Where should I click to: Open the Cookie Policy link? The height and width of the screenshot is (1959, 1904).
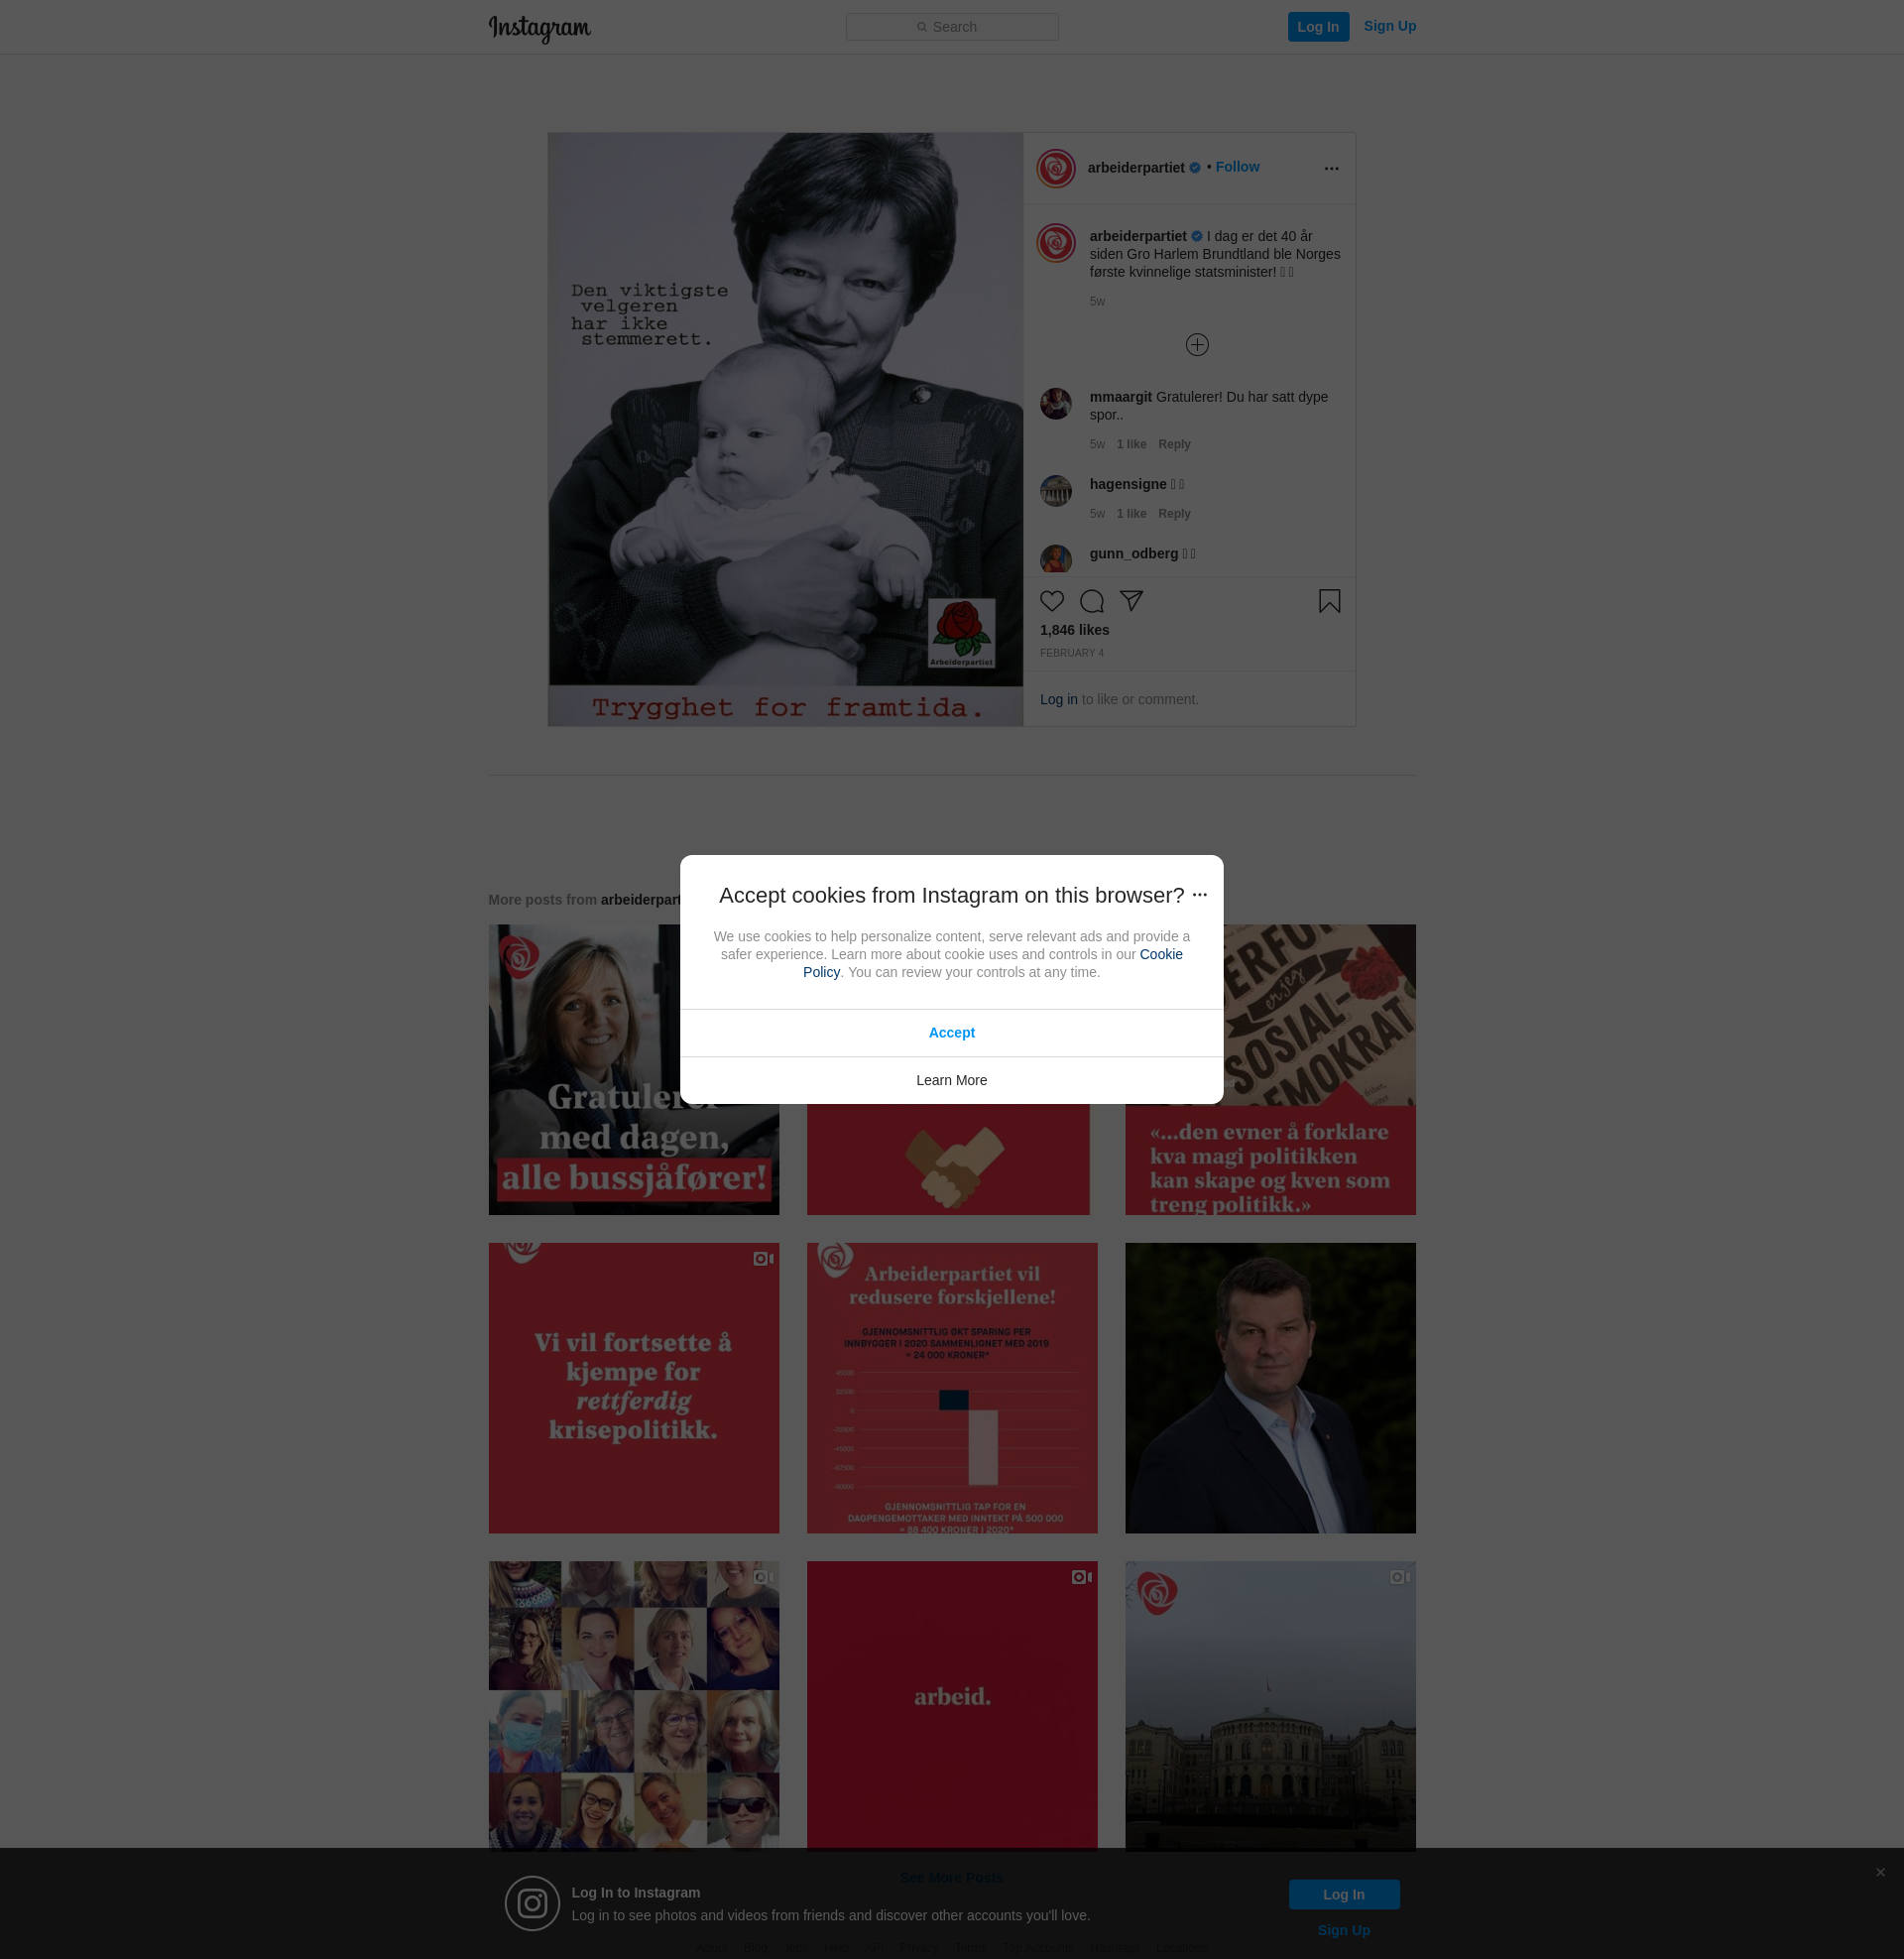coord(1161,954)
